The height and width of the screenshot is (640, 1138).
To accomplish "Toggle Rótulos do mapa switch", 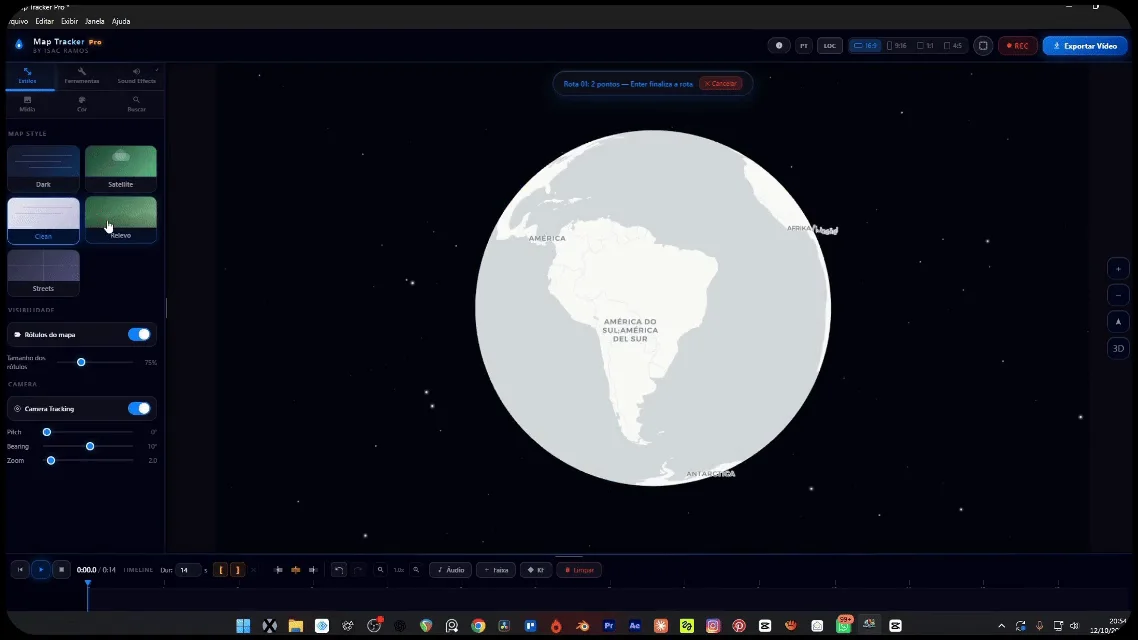I will 139,335.
